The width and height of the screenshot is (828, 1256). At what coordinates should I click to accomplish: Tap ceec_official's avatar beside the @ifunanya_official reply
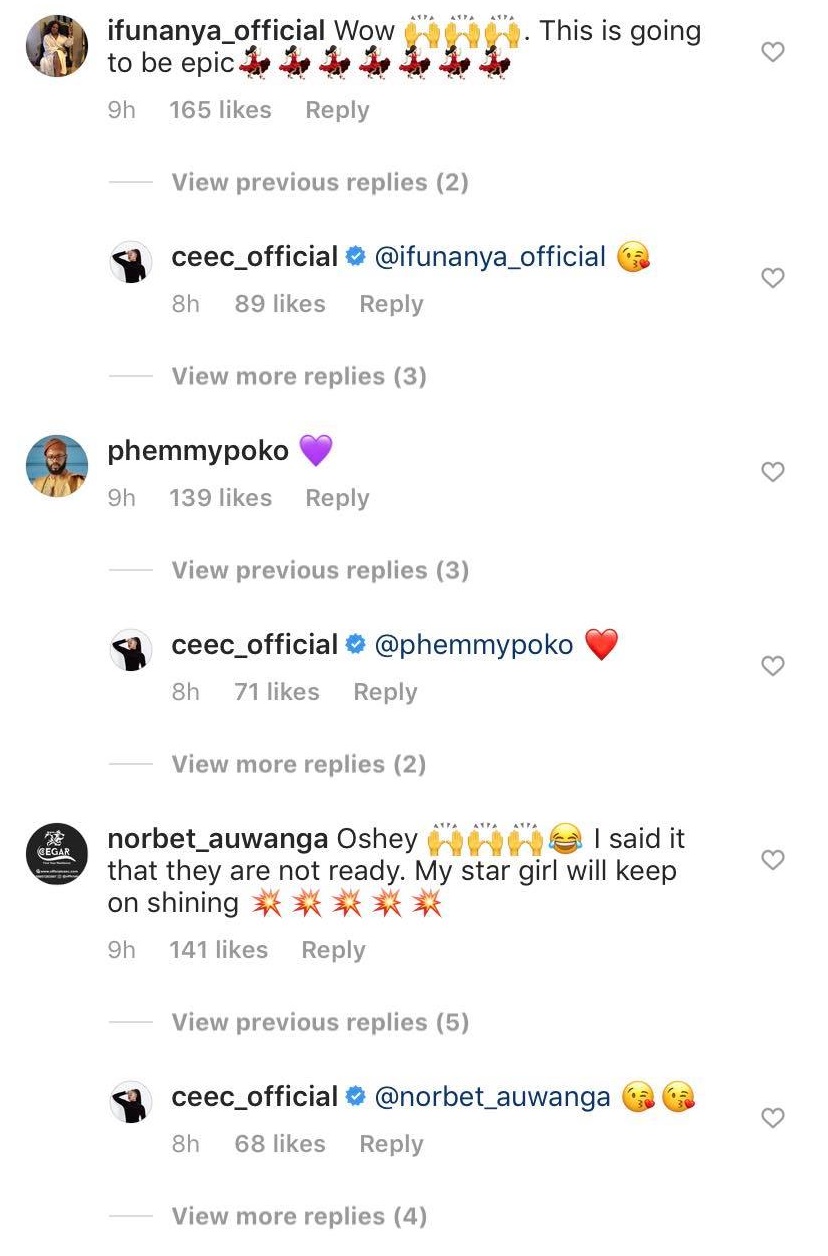(x=131, y=262)
